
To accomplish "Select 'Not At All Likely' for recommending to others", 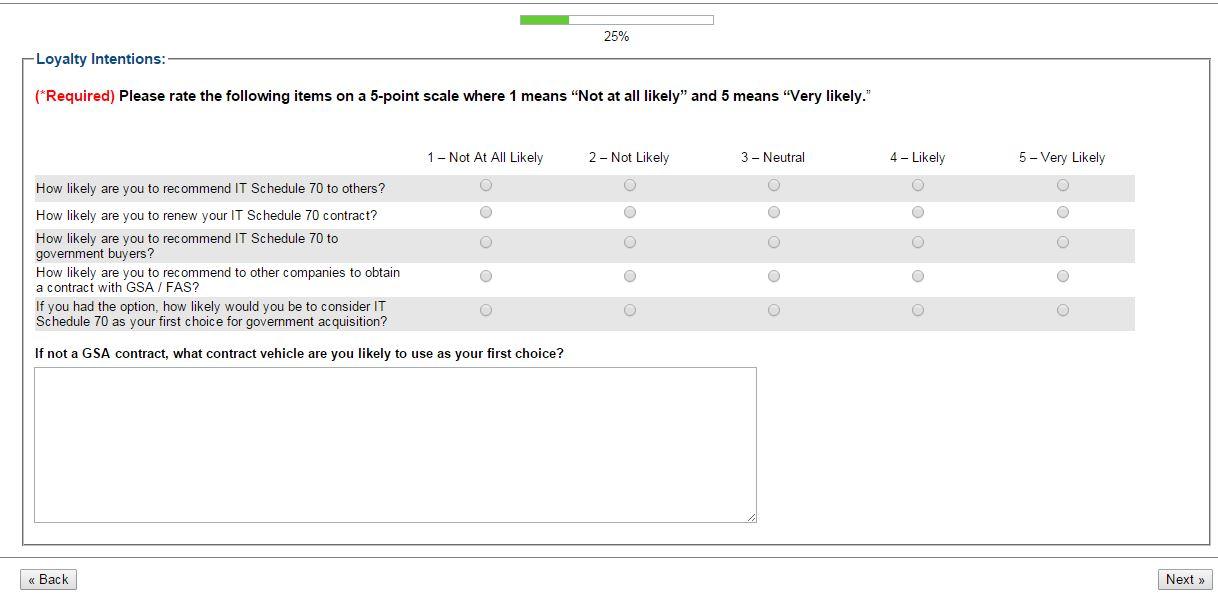I will click(x=486, y=185).
